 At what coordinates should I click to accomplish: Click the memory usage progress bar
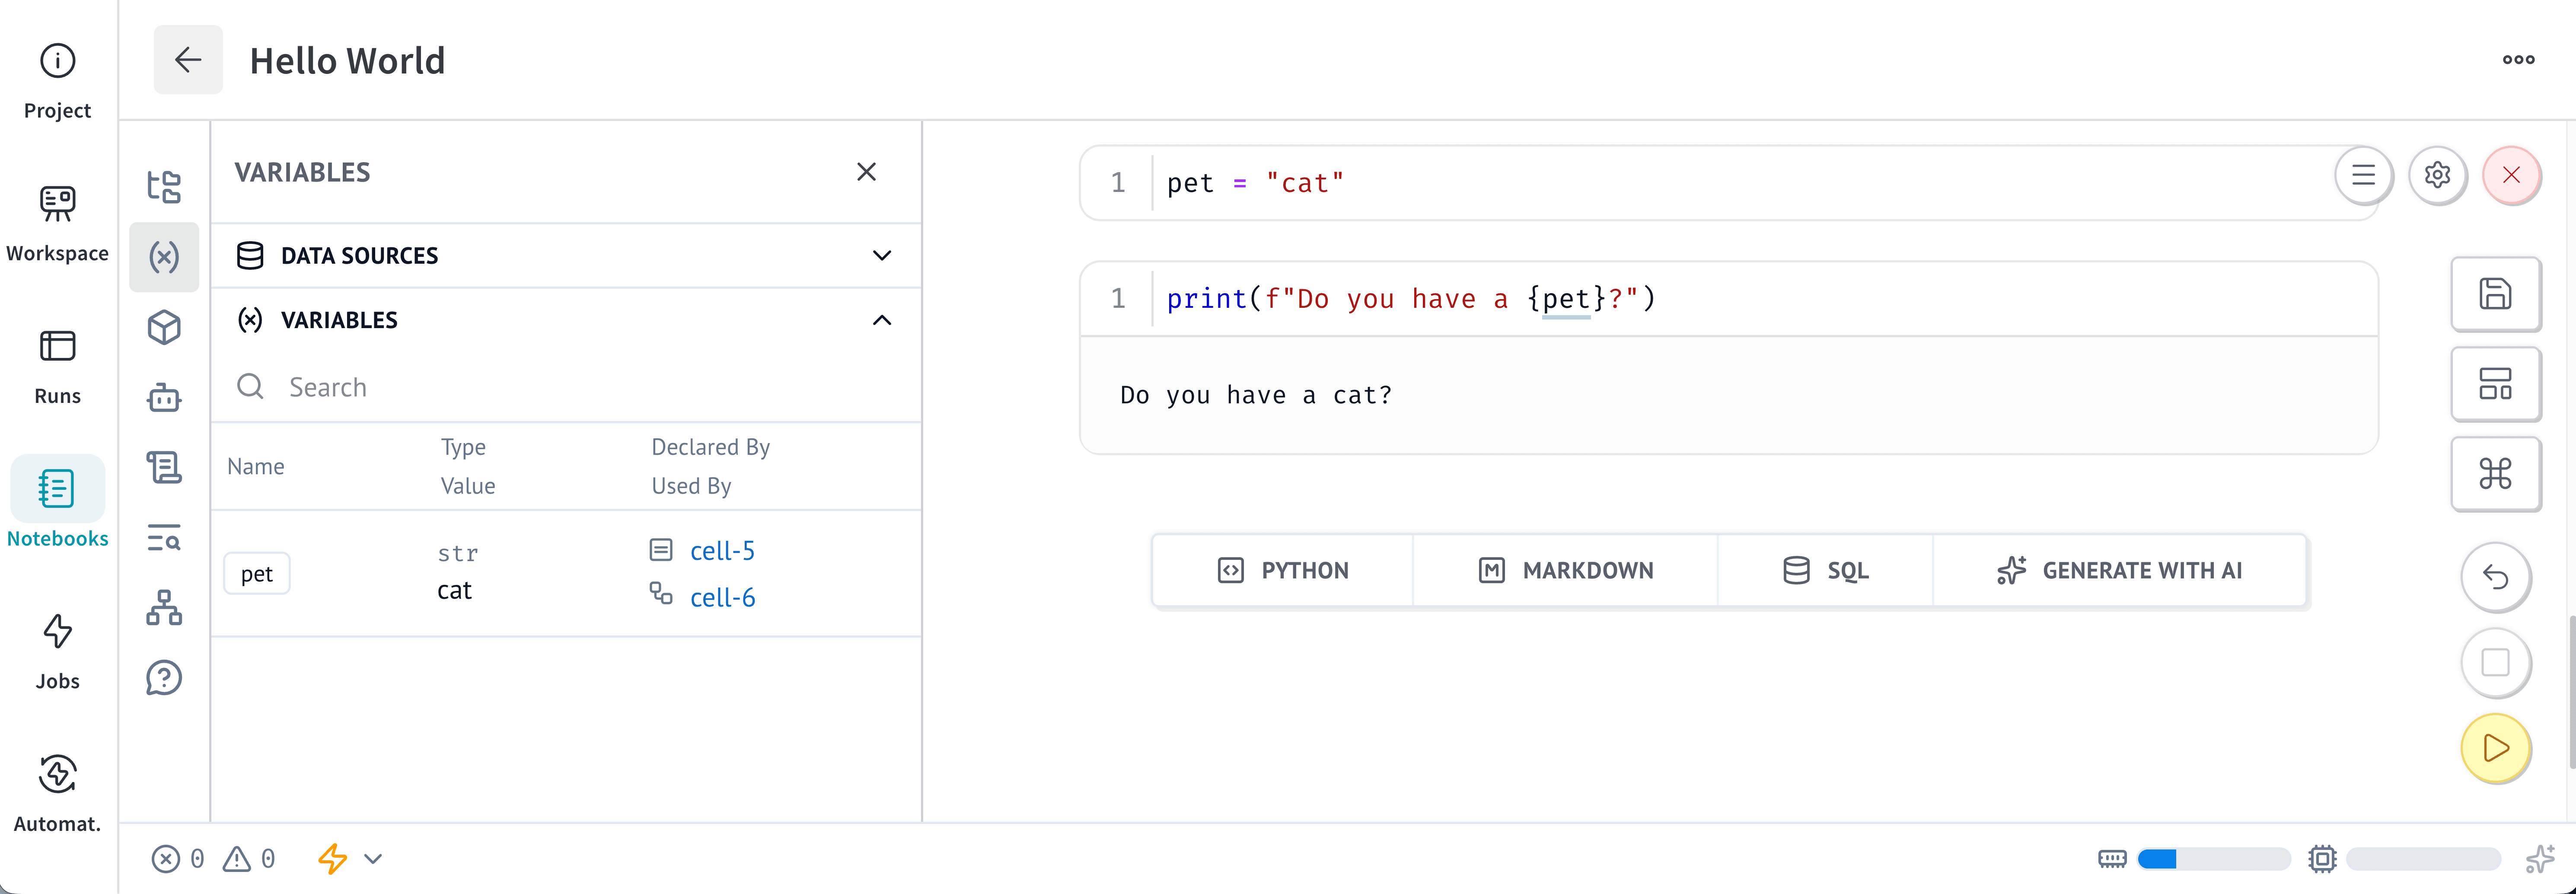click(x=2213, y=859)
